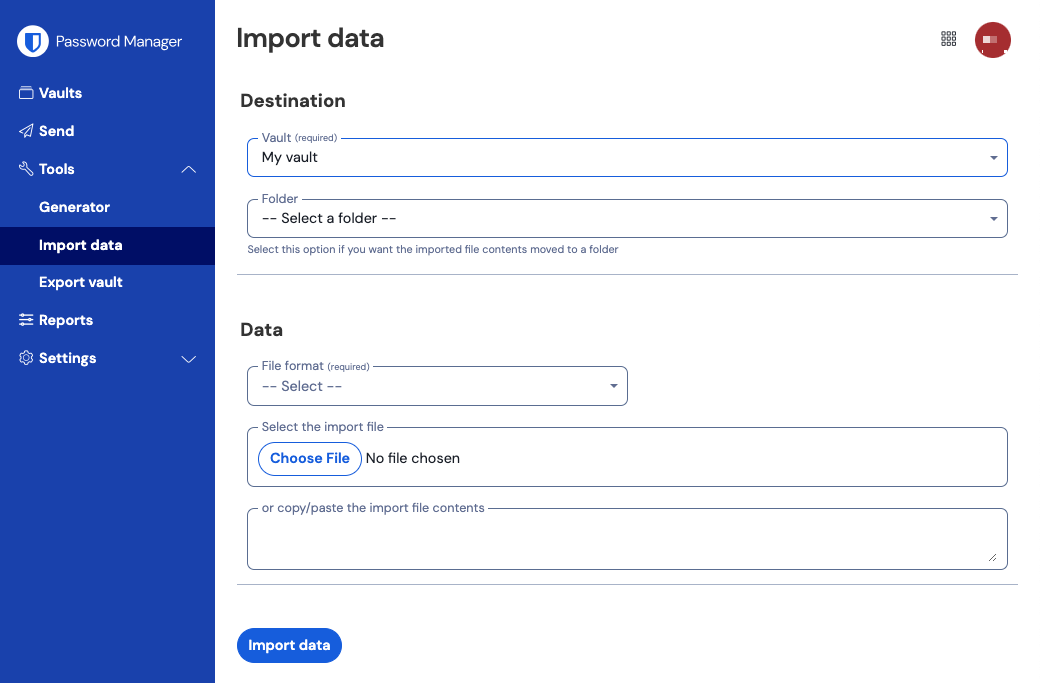Screen dimensions: 1040x683
Task: Open Reports using its list icon
Action: pyautogui.click(x=26, y=319)
